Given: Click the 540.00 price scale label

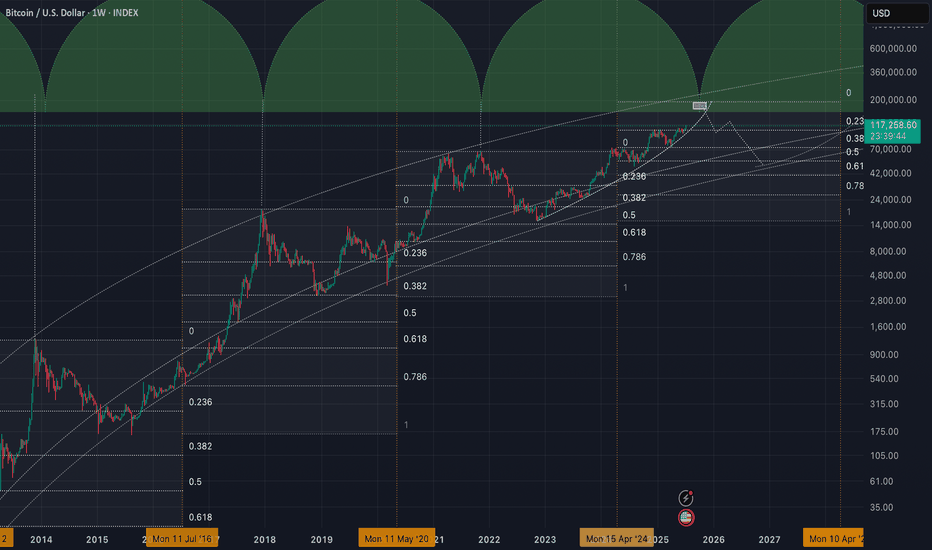Looking at the screenshot, I should click(884, 379).
